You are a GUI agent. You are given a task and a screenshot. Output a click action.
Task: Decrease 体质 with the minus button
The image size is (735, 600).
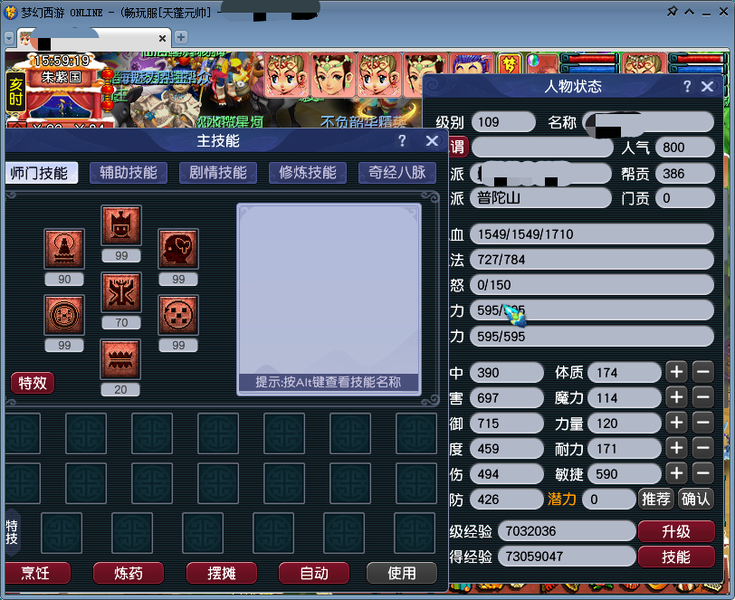coord(703,372)
